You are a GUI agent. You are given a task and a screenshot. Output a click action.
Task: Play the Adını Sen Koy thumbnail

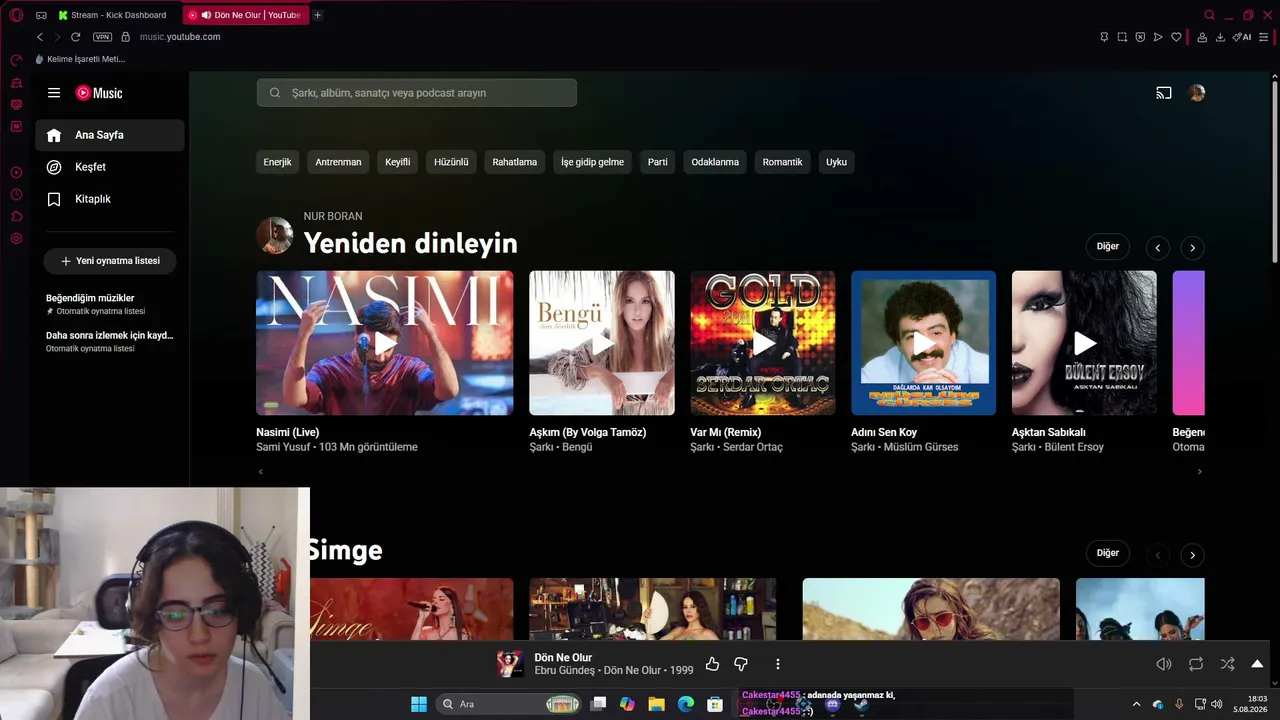coord(924,343)
